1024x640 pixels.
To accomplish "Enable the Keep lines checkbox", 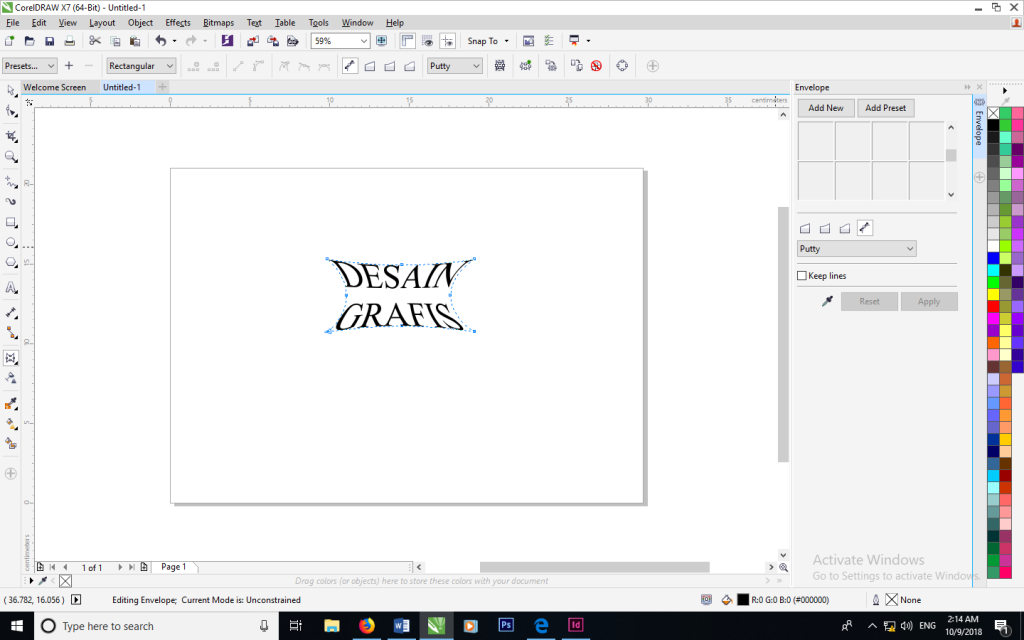I will [802, 276].
